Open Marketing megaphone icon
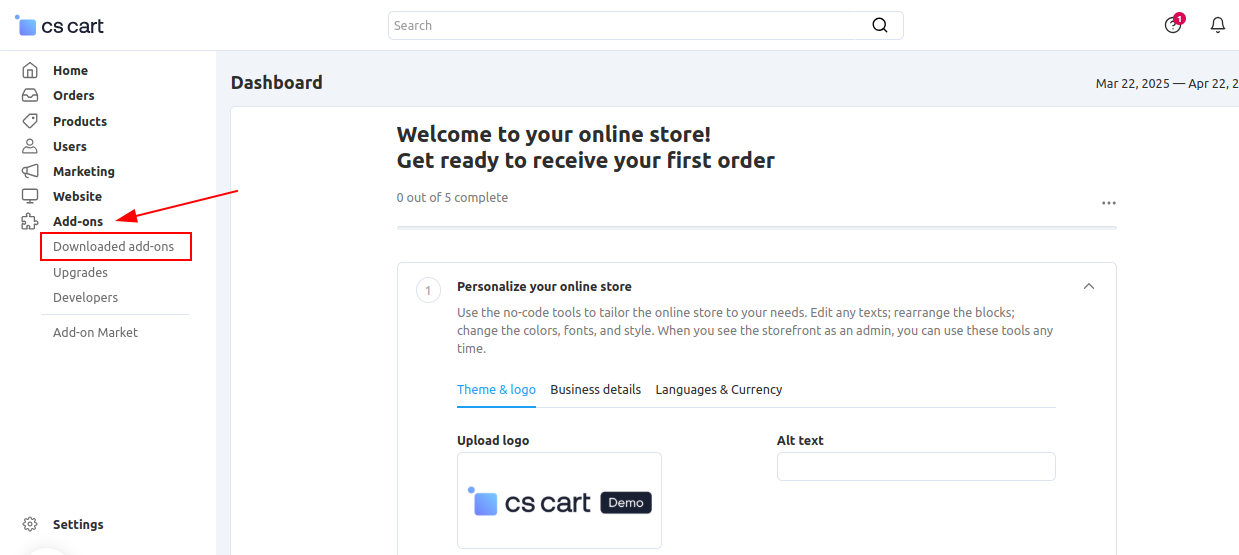 30,171
